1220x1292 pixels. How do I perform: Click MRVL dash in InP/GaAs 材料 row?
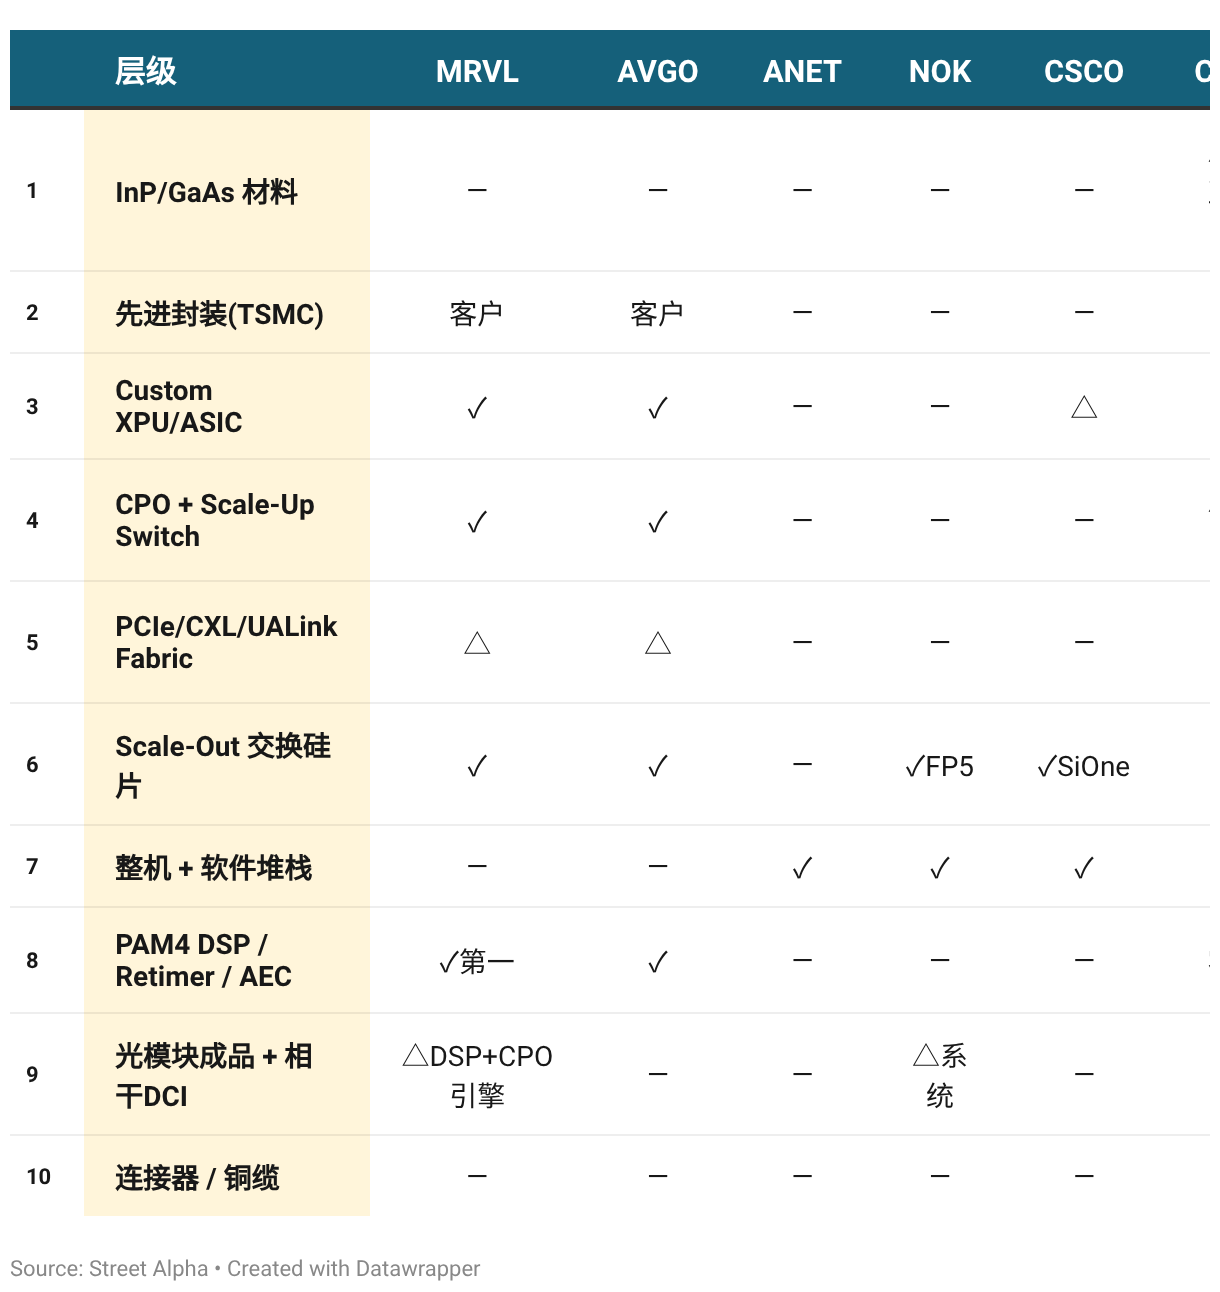pos(477,190)
